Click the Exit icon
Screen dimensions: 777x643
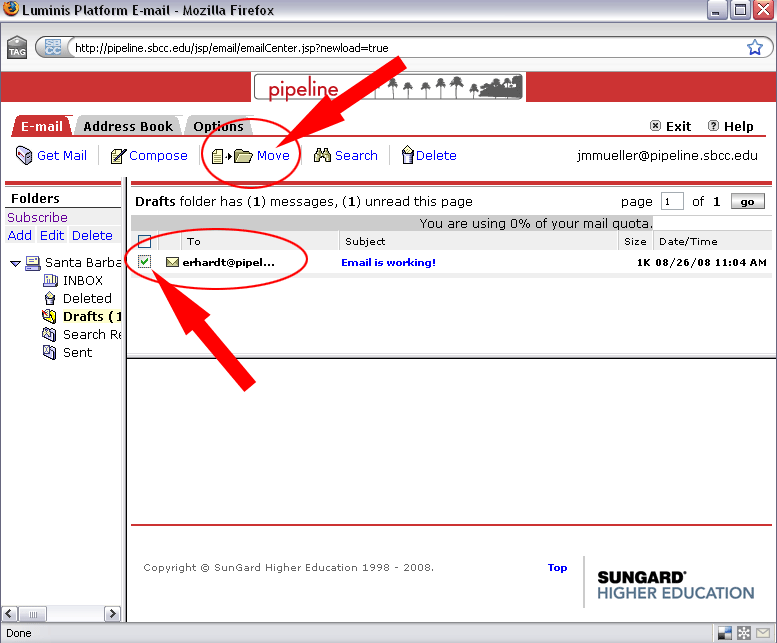(x=655, y=127)
